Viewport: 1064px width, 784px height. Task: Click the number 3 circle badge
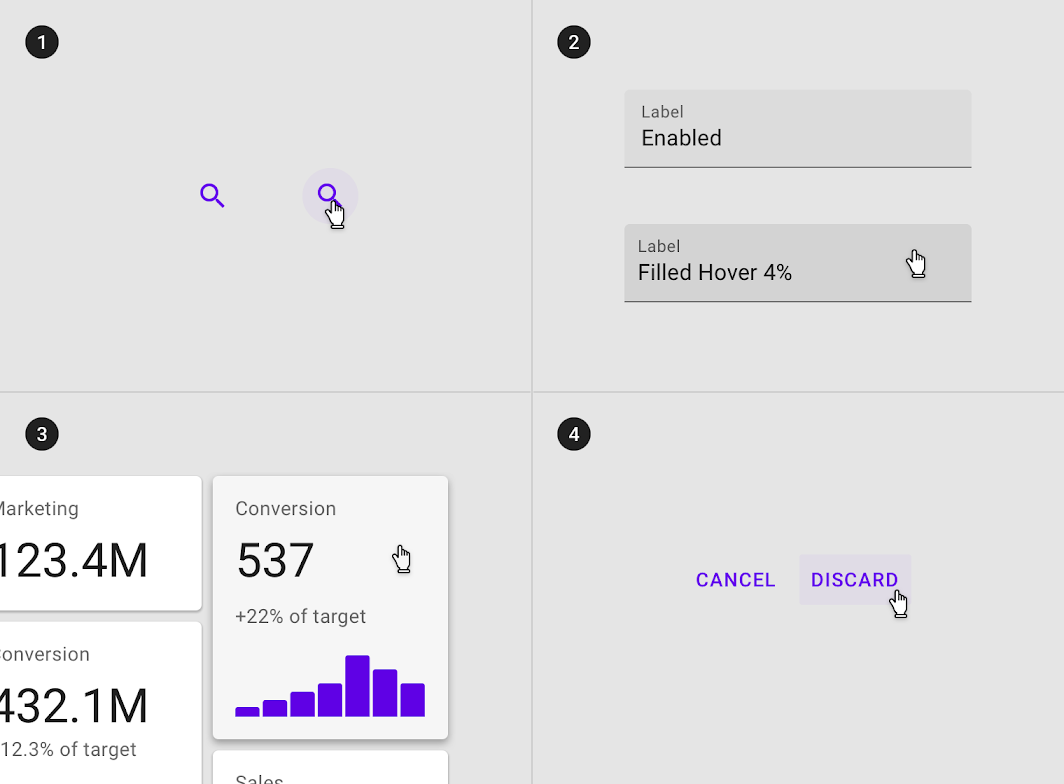(x=42, y=434)
